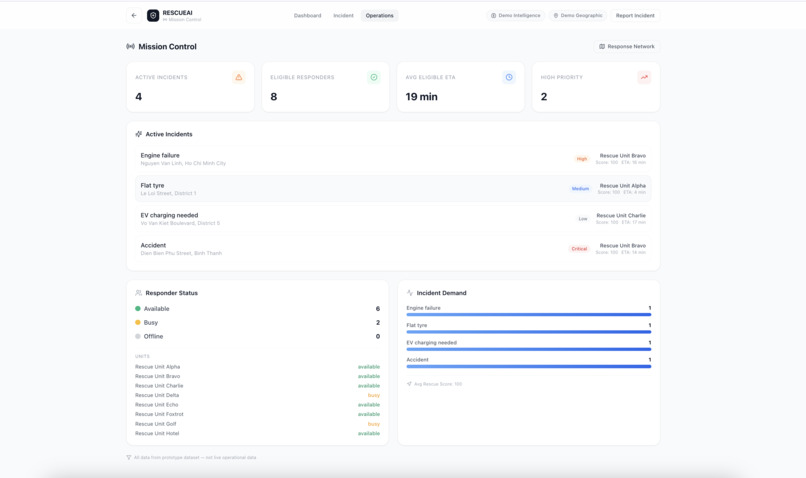
Task: Click the Engine failure demand bar
Action: 528,315
